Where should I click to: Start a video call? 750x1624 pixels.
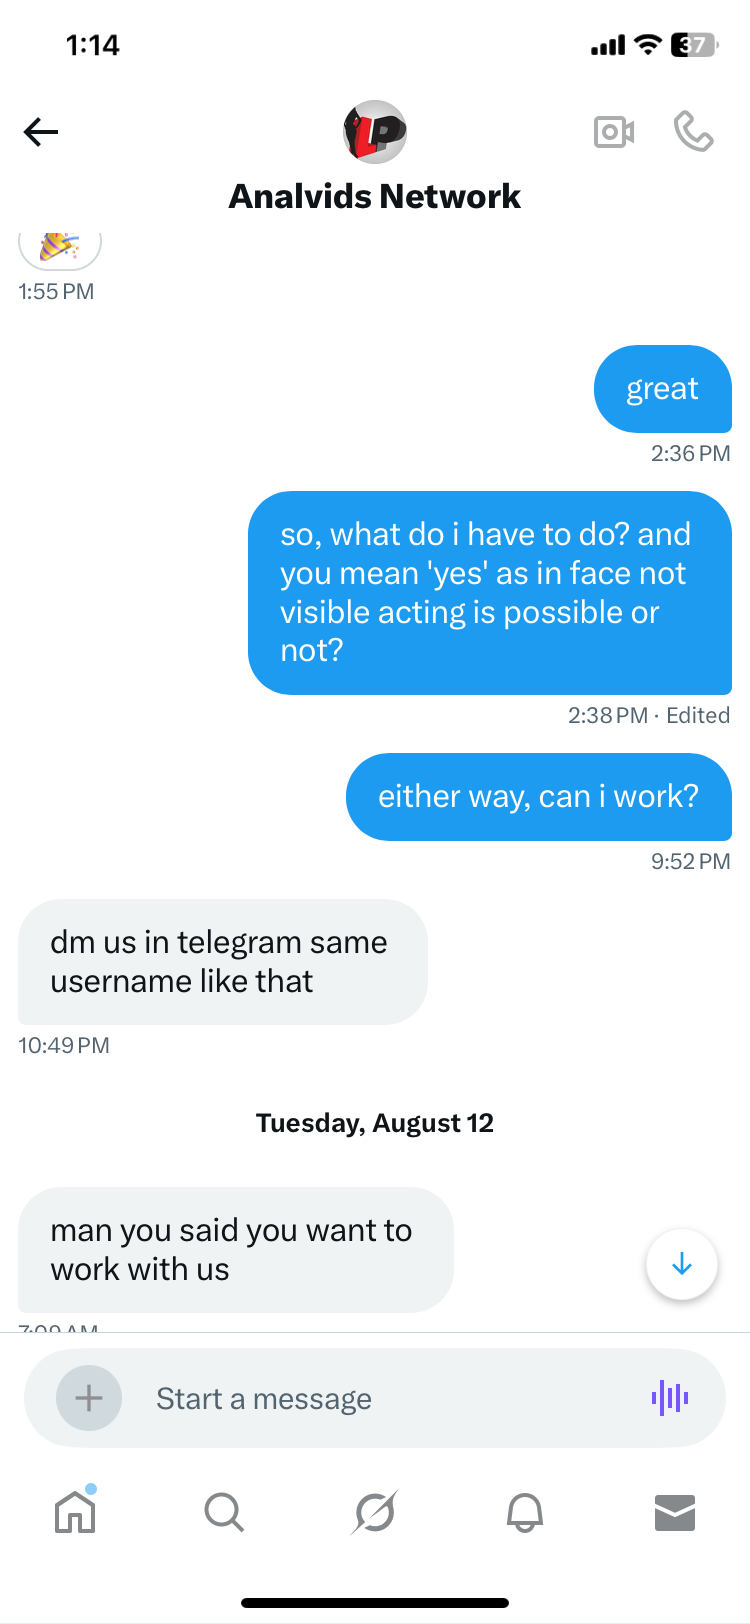pos(614,132)
